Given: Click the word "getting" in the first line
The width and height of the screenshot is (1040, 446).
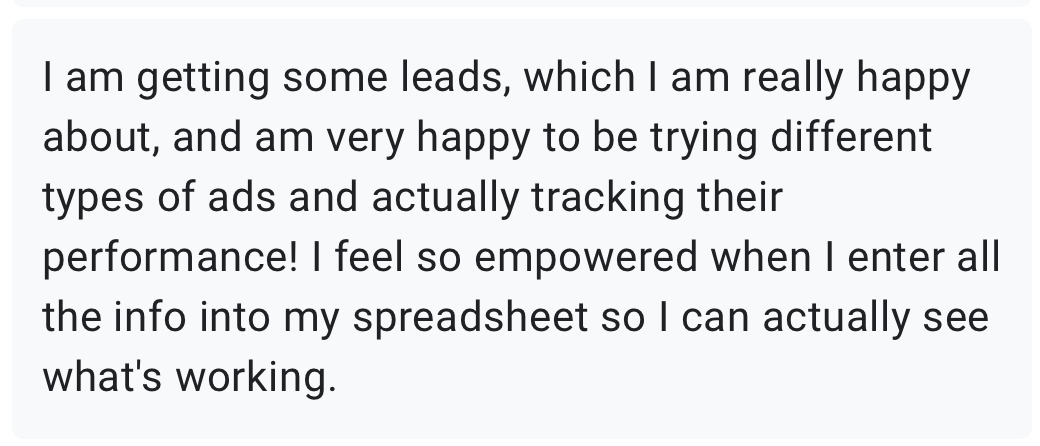Looking at the screenshot, I should click(x=203, y=78).
